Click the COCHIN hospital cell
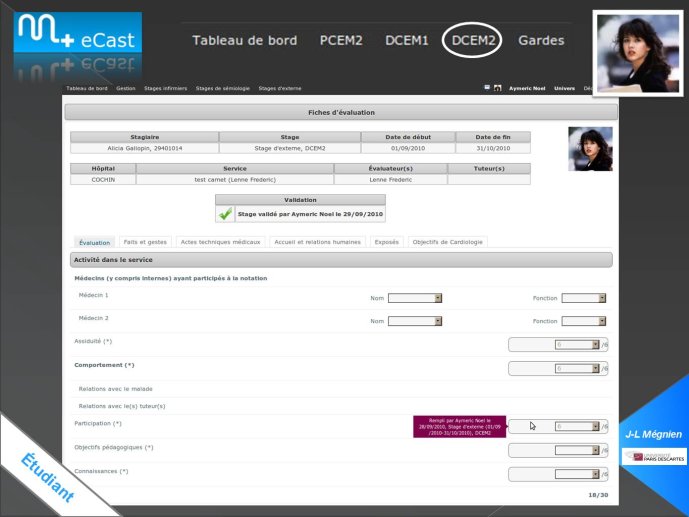This screenshot has height=517, width=689. pyautogui.click(x=103, y=180)
